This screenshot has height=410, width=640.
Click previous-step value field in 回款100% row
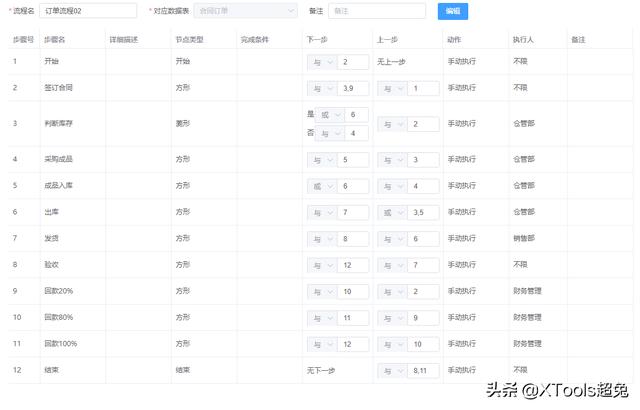tap(423, 344)
